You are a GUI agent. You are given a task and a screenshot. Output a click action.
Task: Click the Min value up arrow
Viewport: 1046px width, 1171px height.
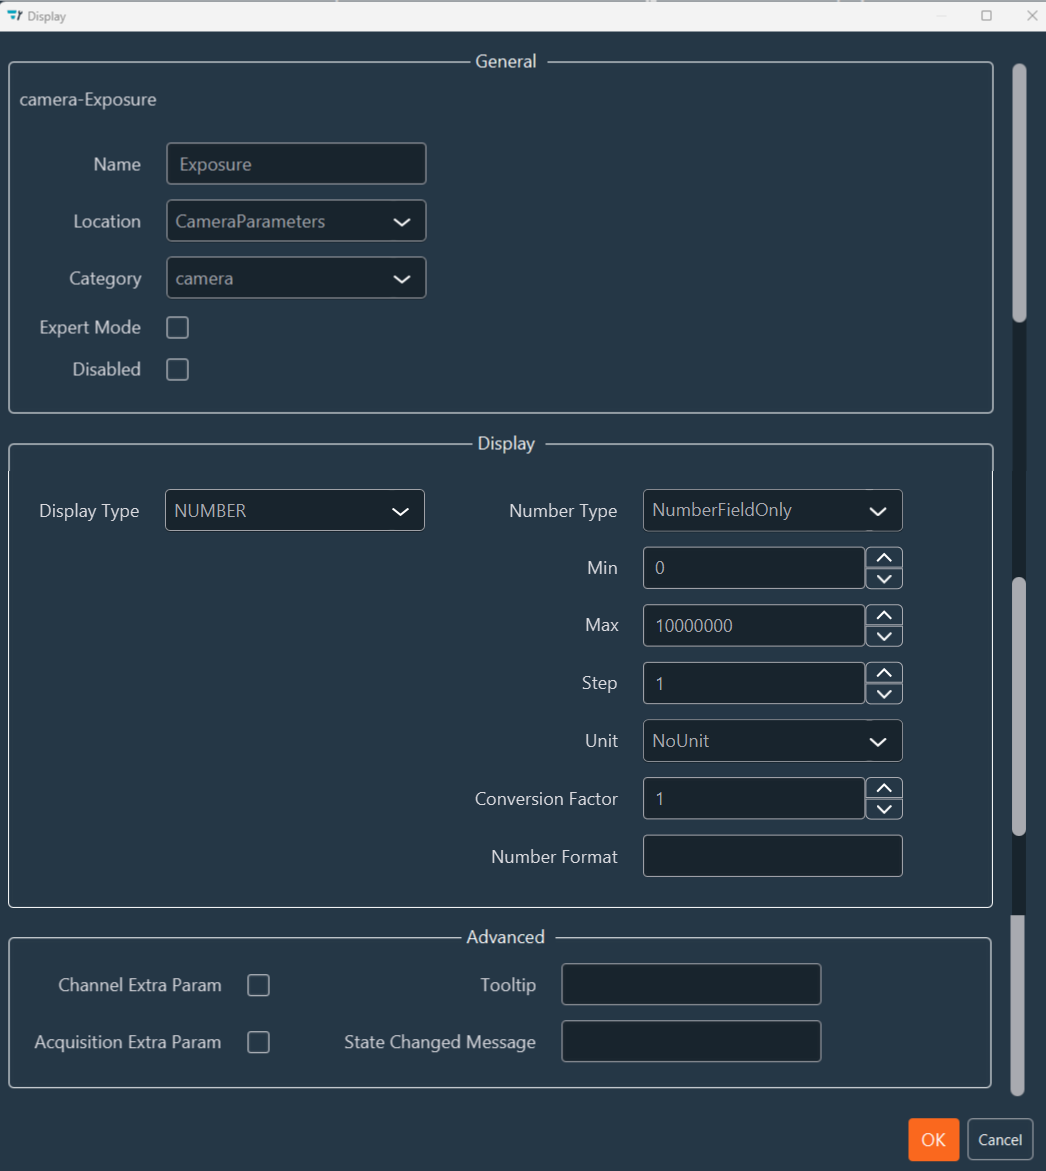(x=884, y=556)
